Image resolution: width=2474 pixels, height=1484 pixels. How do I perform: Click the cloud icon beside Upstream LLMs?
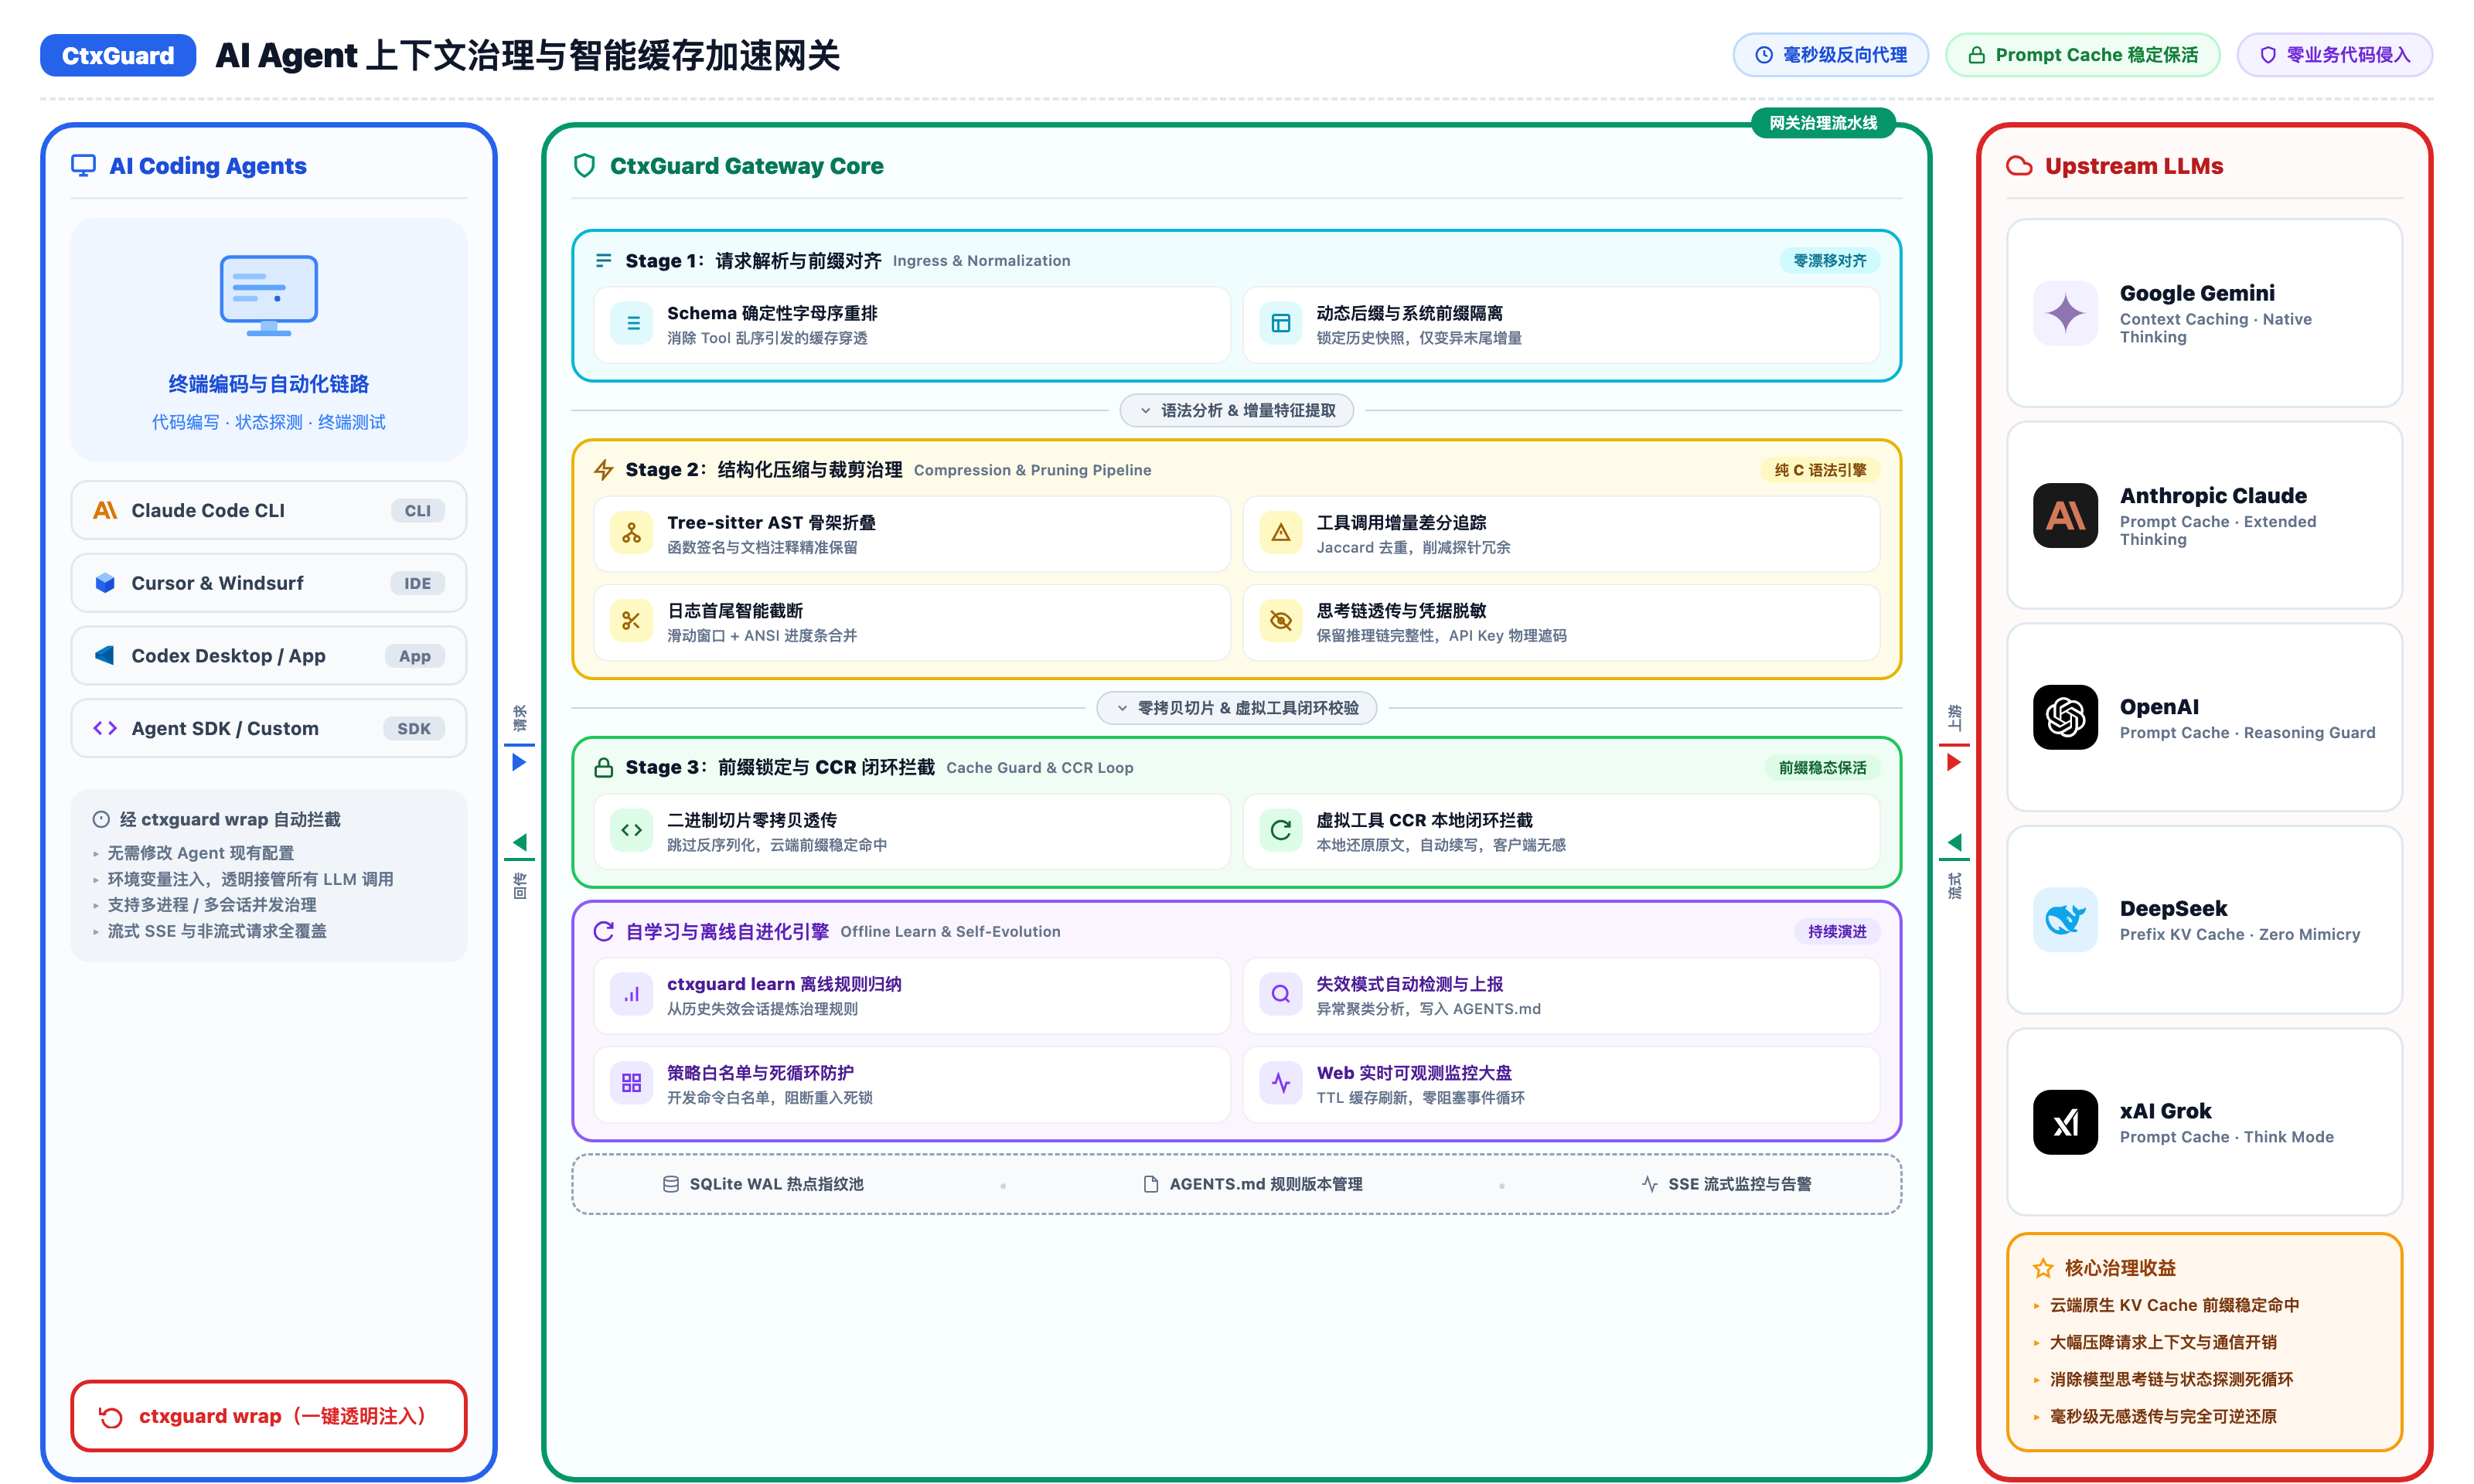[x=2019, y=166]
